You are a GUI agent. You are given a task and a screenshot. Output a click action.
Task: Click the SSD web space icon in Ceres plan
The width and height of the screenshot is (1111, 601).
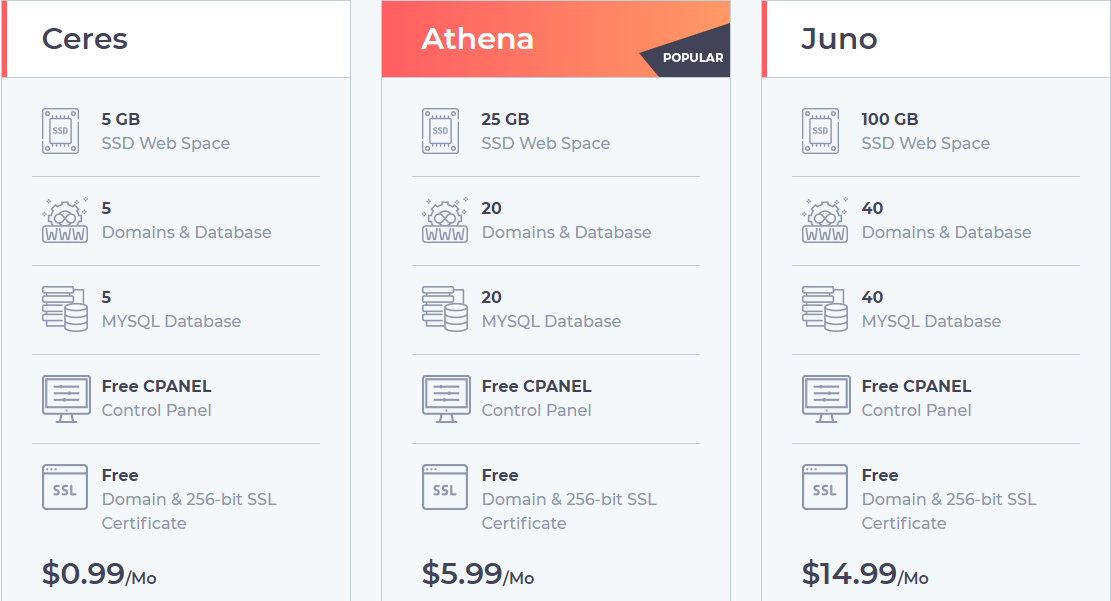pyautogui.click(x=60, y=131)
